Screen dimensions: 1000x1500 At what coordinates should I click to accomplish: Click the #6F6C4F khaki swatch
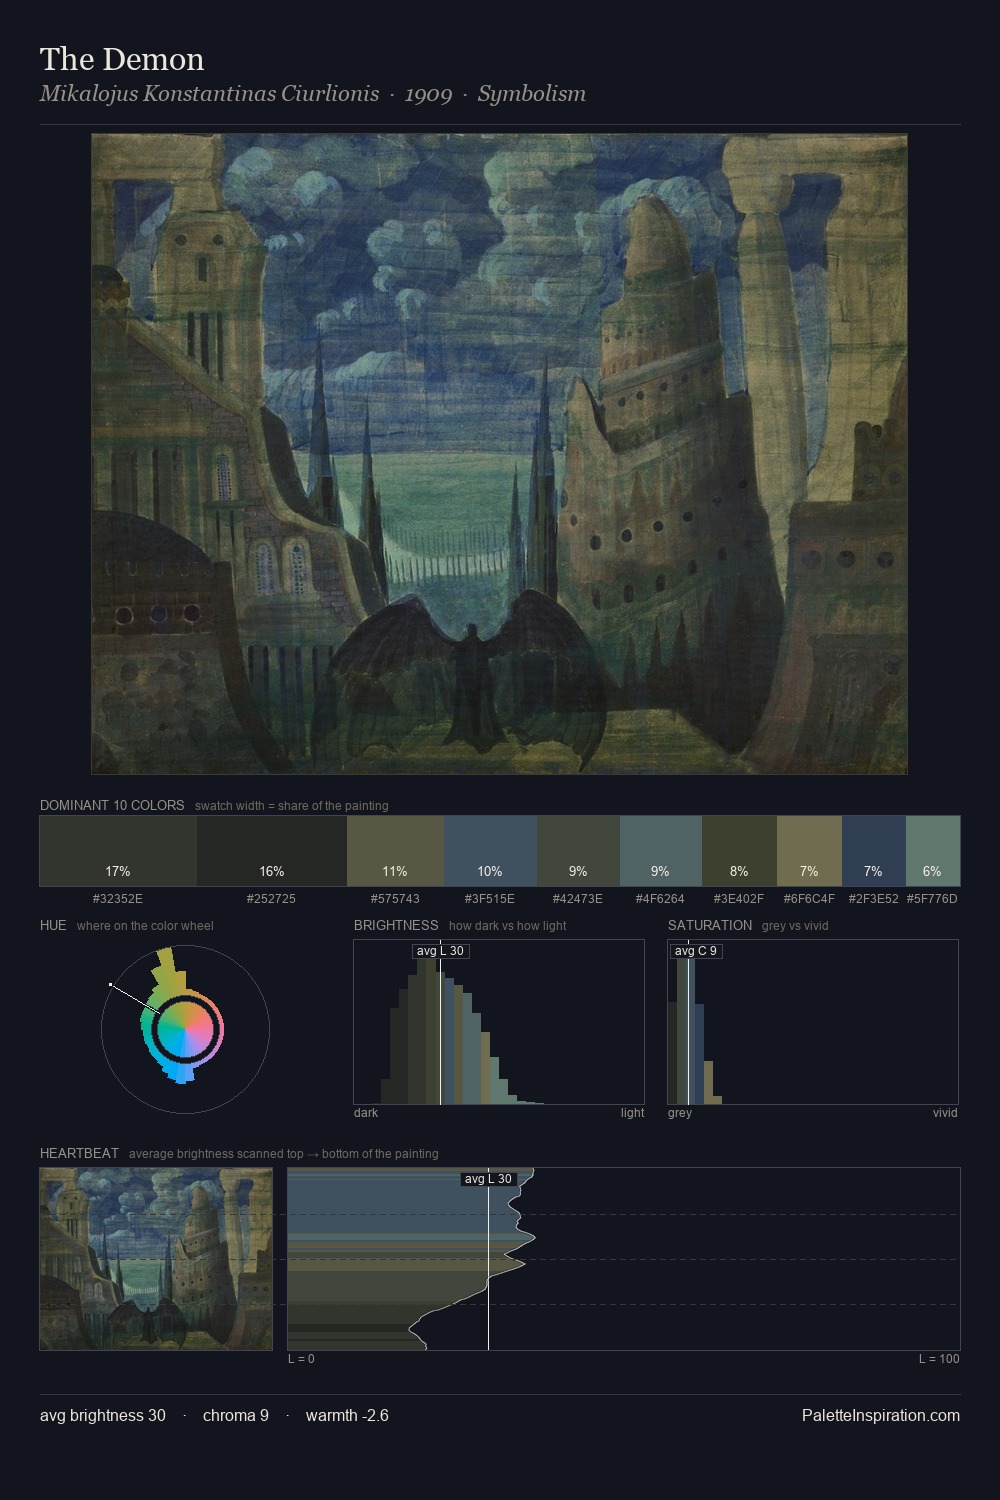[x=809, y=851]
